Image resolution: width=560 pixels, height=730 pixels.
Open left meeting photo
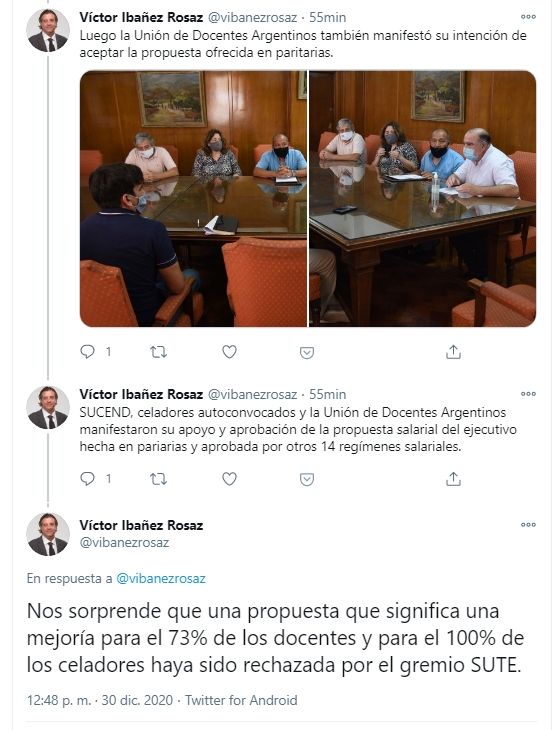pos(193,199)
